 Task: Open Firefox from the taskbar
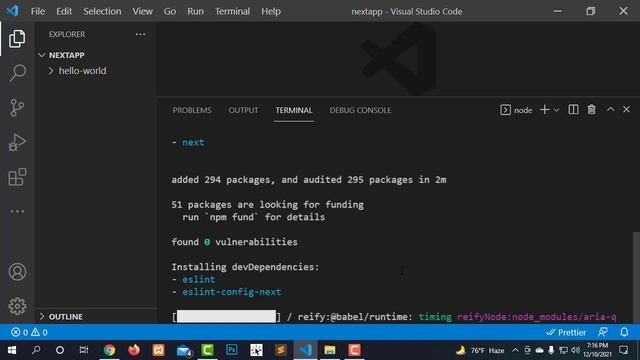[134, 350]
